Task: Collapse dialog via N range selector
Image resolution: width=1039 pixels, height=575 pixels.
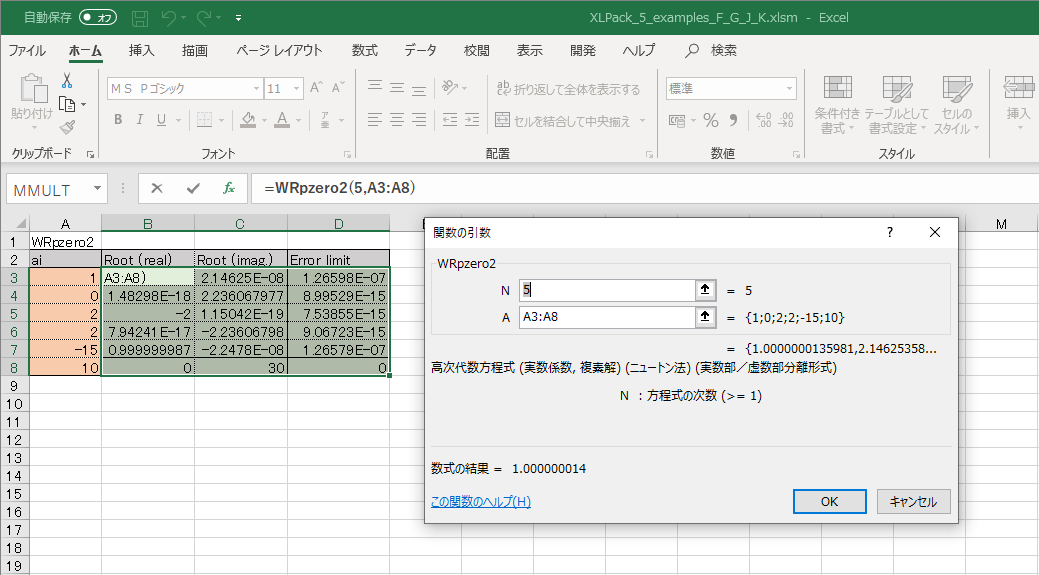Action: point(705,290)
